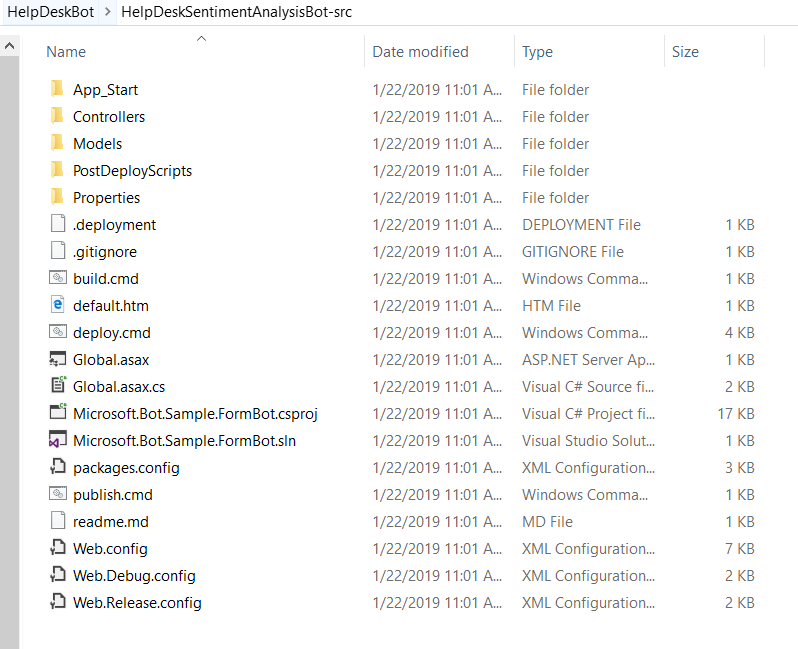Click the Web.Release.config file icon
This screenshot has width=798, height=649.
tap(58, 602)
